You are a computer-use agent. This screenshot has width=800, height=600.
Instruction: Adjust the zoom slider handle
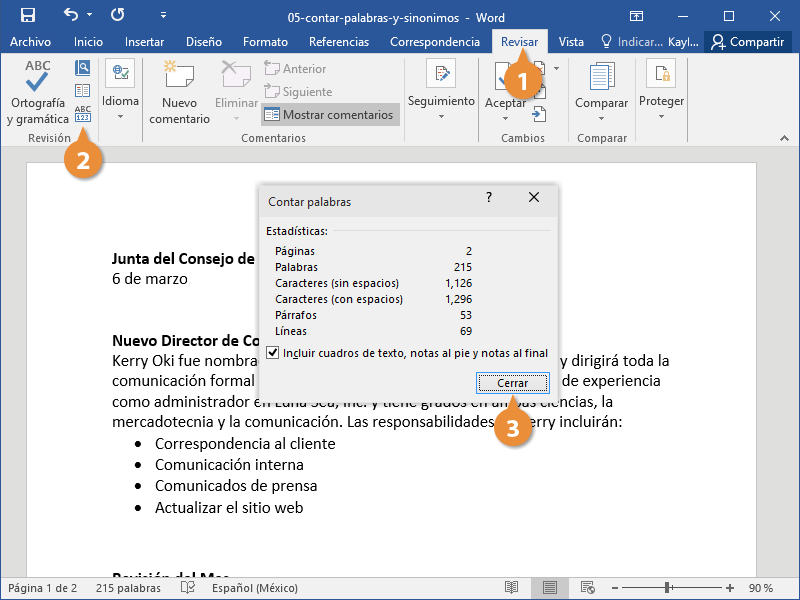tap(667, 588)
